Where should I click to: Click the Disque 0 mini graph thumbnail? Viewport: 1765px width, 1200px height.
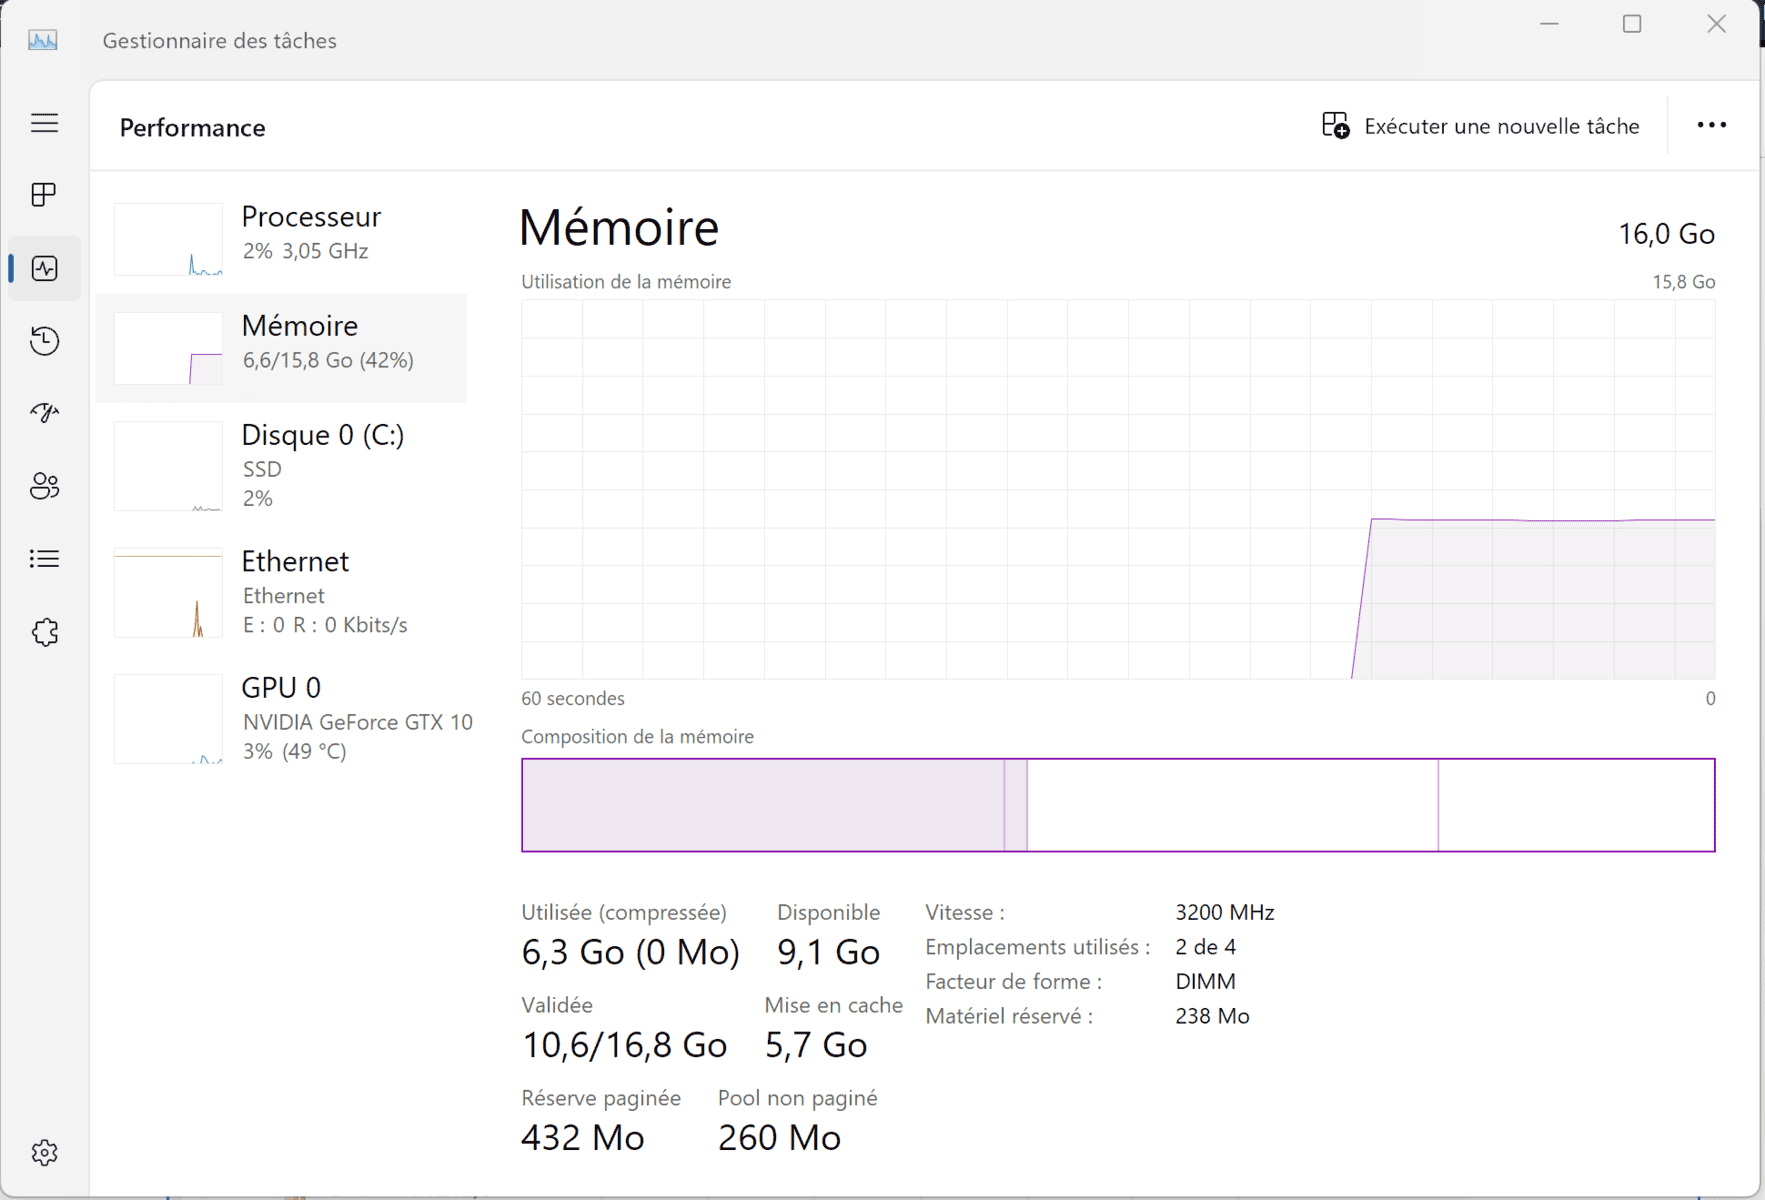(x=168, y=466)
